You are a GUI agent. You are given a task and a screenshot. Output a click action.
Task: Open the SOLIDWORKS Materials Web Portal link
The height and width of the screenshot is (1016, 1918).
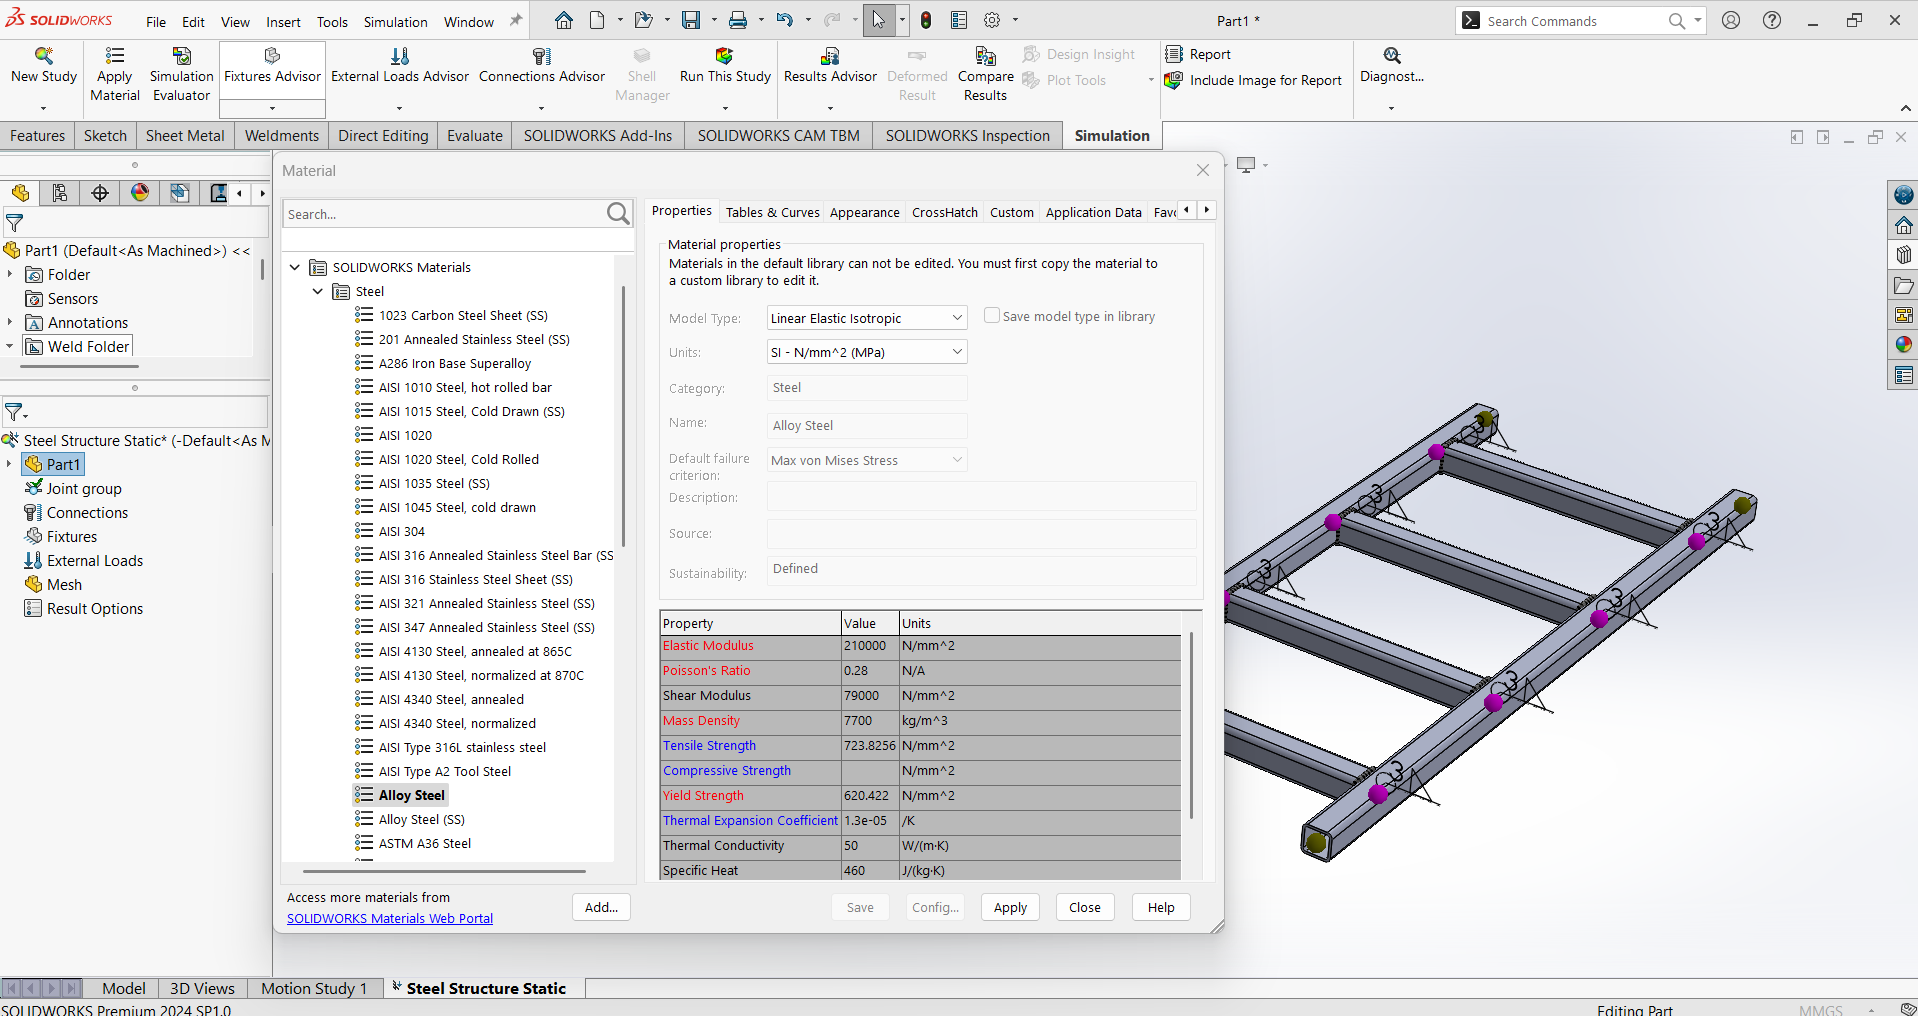coord(390,918)
